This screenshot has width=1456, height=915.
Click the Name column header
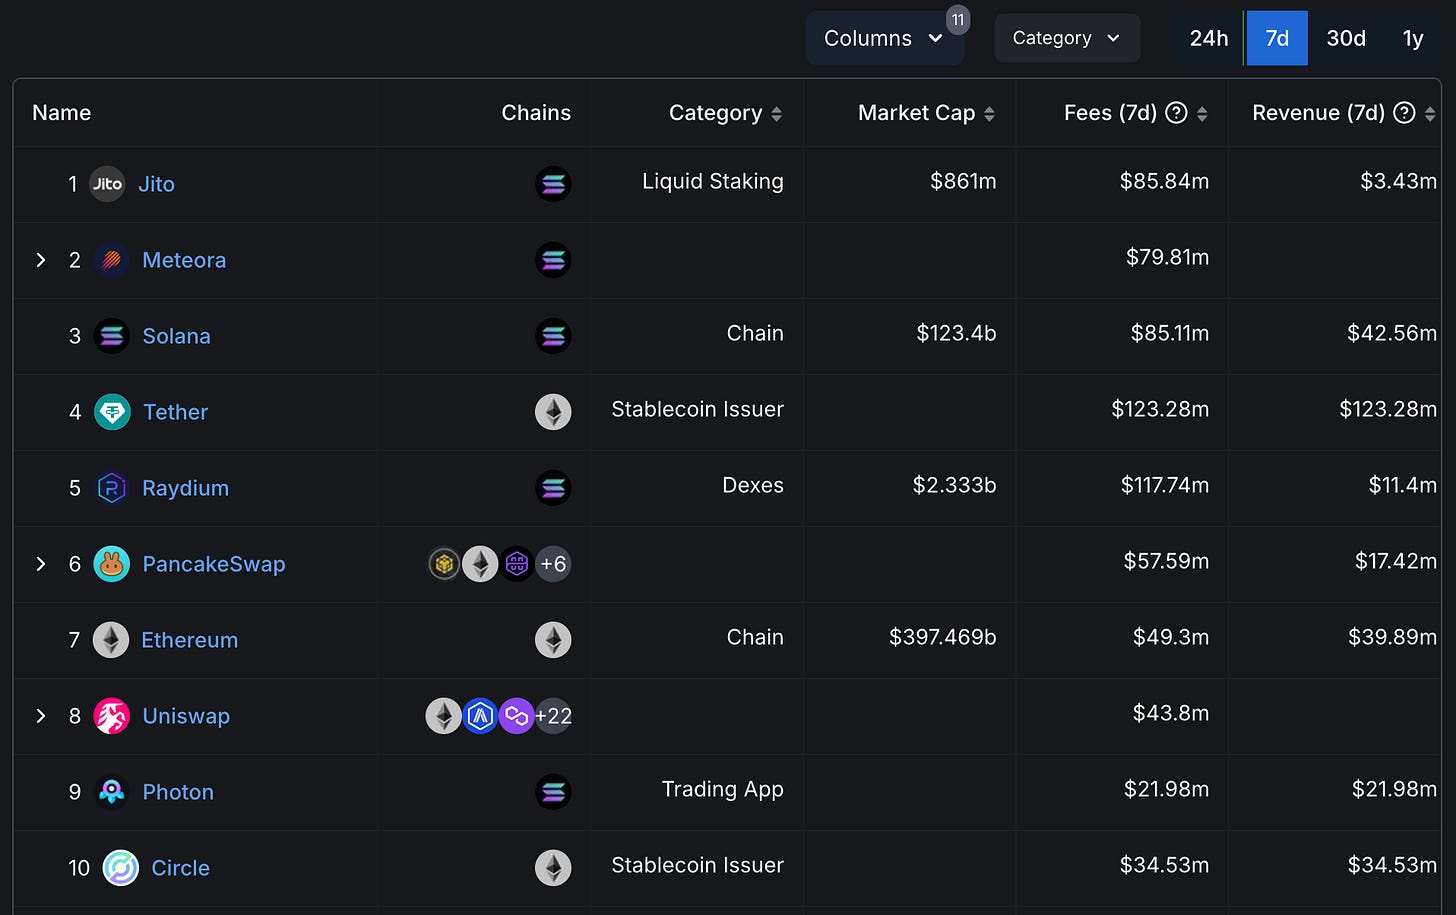61,113
